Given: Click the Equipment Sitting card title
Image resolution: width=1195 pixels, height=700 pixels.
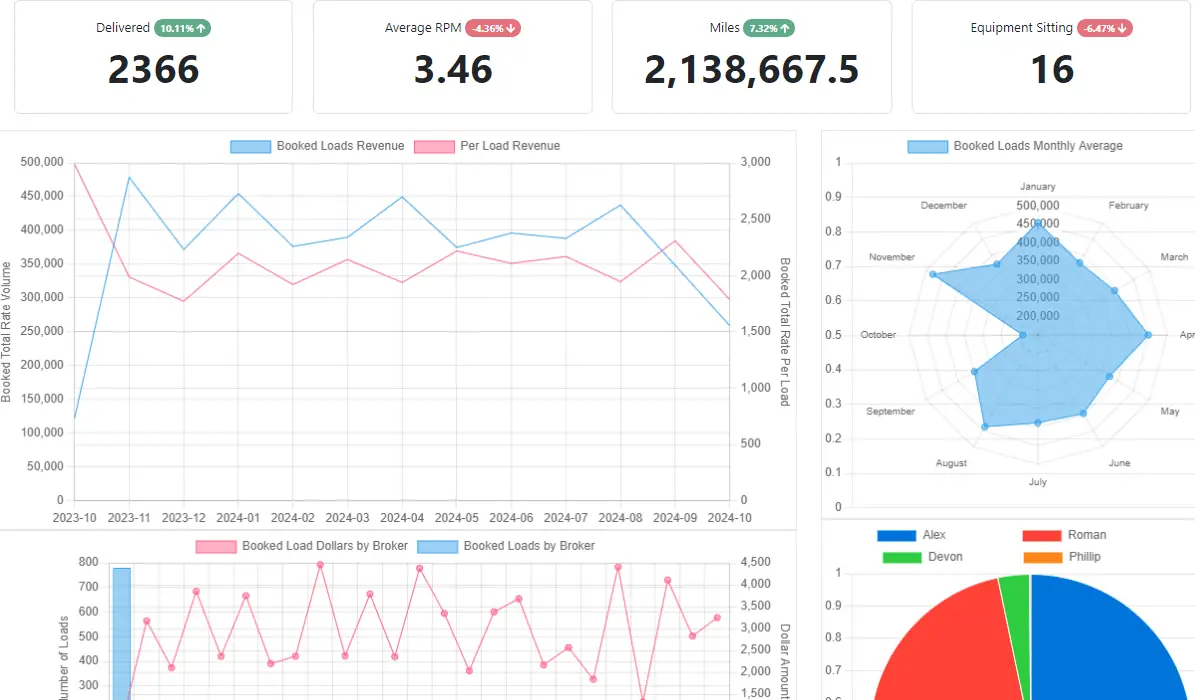Looking at the screenshot, I should pos(1021,27).
